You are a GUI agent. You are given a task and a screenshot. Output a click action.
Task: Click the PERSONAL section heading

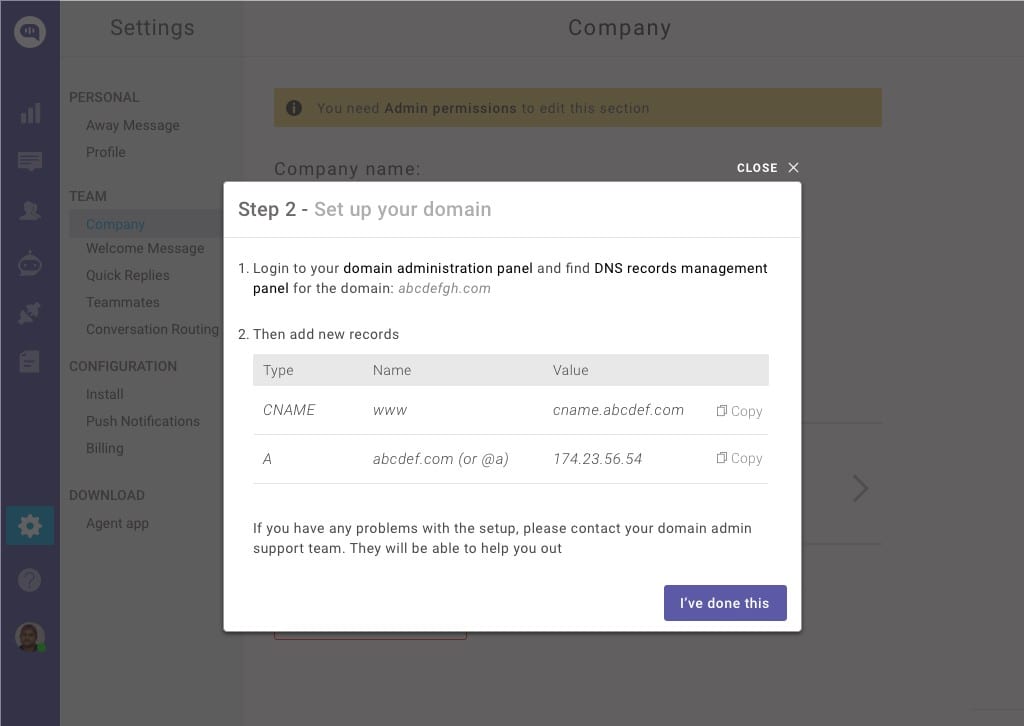[x=104, y=97]
